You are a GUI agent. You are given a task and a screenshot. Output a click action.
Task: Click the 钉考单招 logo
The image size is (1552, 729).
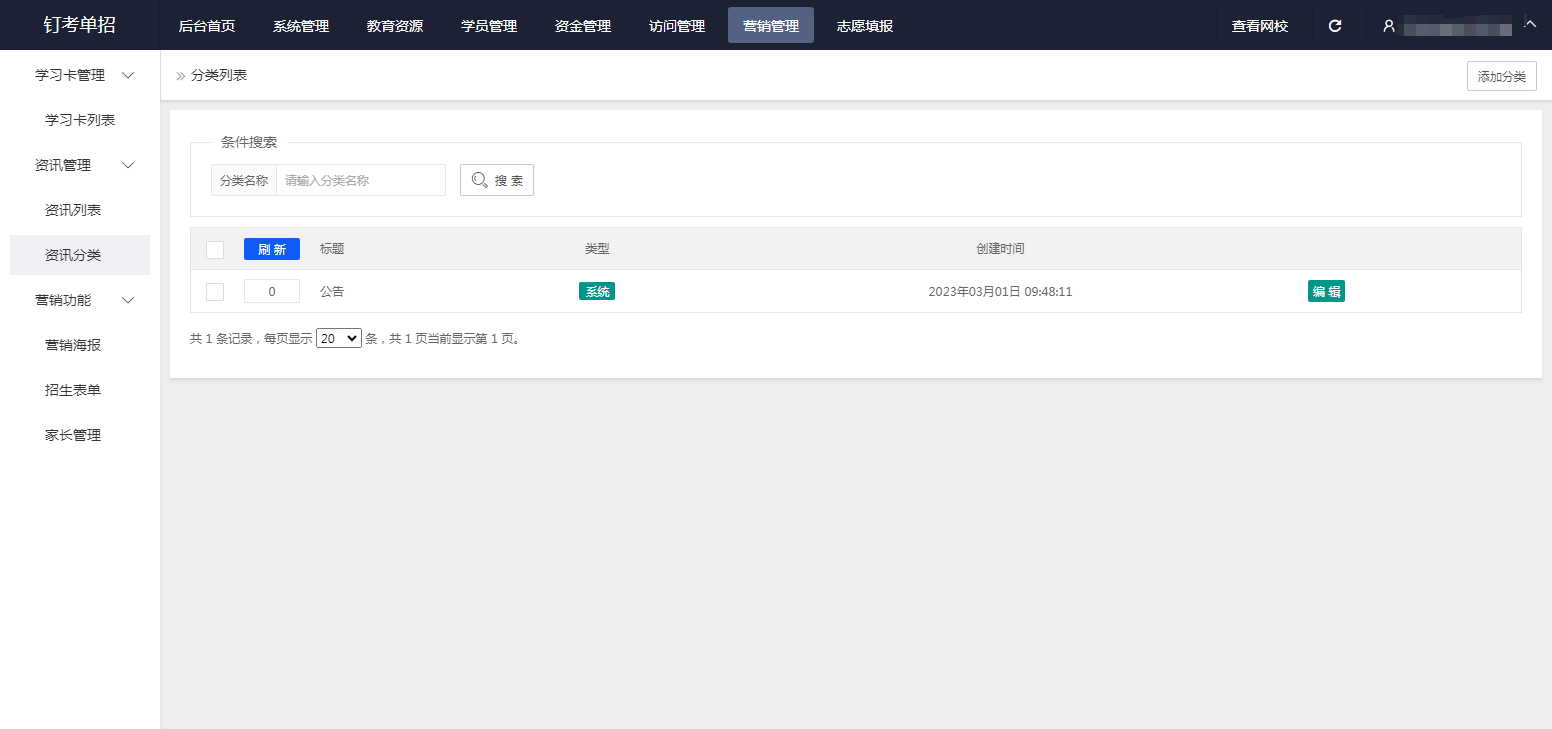80,25
